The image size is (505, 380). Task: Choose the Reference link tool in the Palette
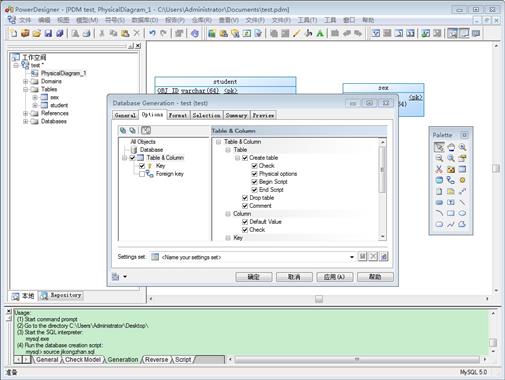coord(451,180)
